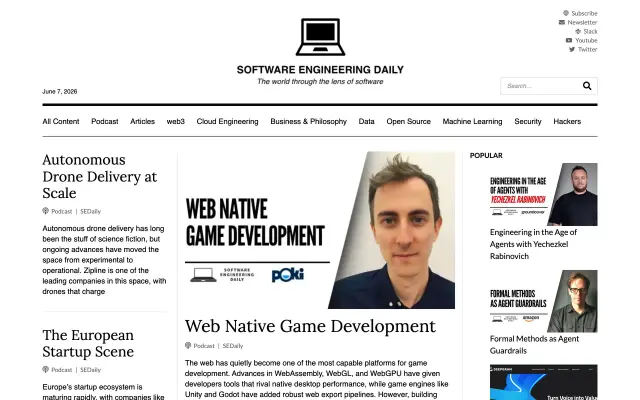Open the Twitter link
Image resolution: width=640 pixels, height=400 pixels.
tap(587, 49)
